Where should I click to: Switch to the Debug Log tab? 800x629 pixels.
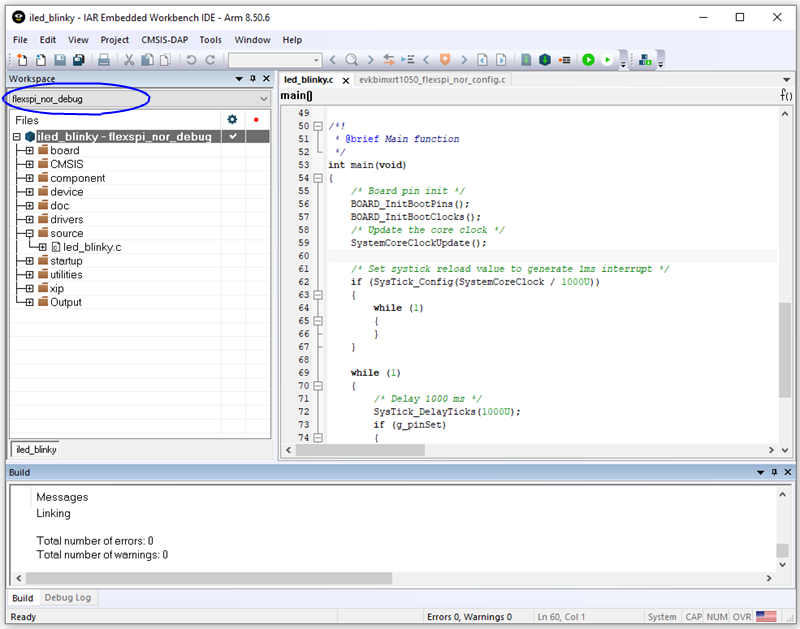coord(68,598)
